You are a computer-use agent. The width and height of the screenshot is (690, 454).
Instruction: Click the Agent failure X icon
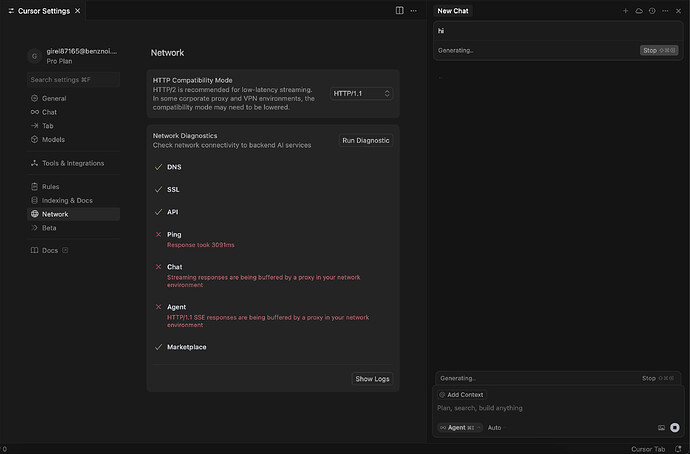pyautogui.click(x=158, y=307)
